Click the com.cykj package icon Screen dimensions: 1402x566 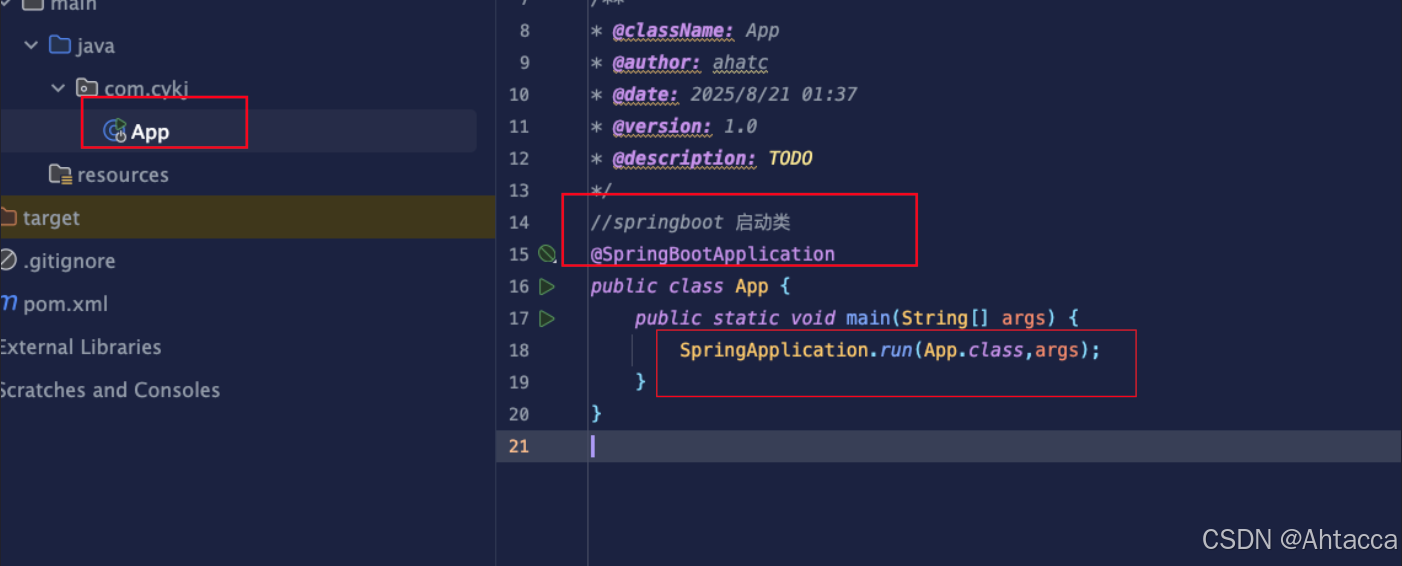(x=87, y=88)
